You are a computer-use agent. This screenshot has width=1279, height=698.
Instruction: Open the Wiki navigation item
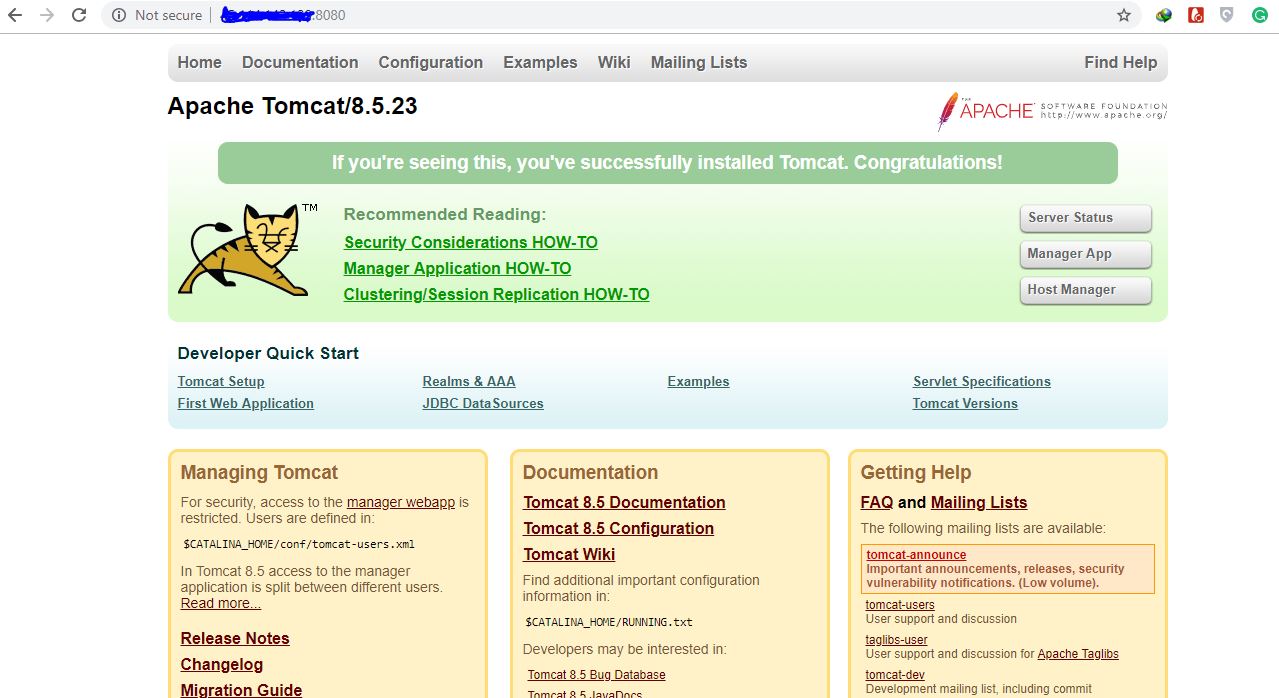pos(614,62)
